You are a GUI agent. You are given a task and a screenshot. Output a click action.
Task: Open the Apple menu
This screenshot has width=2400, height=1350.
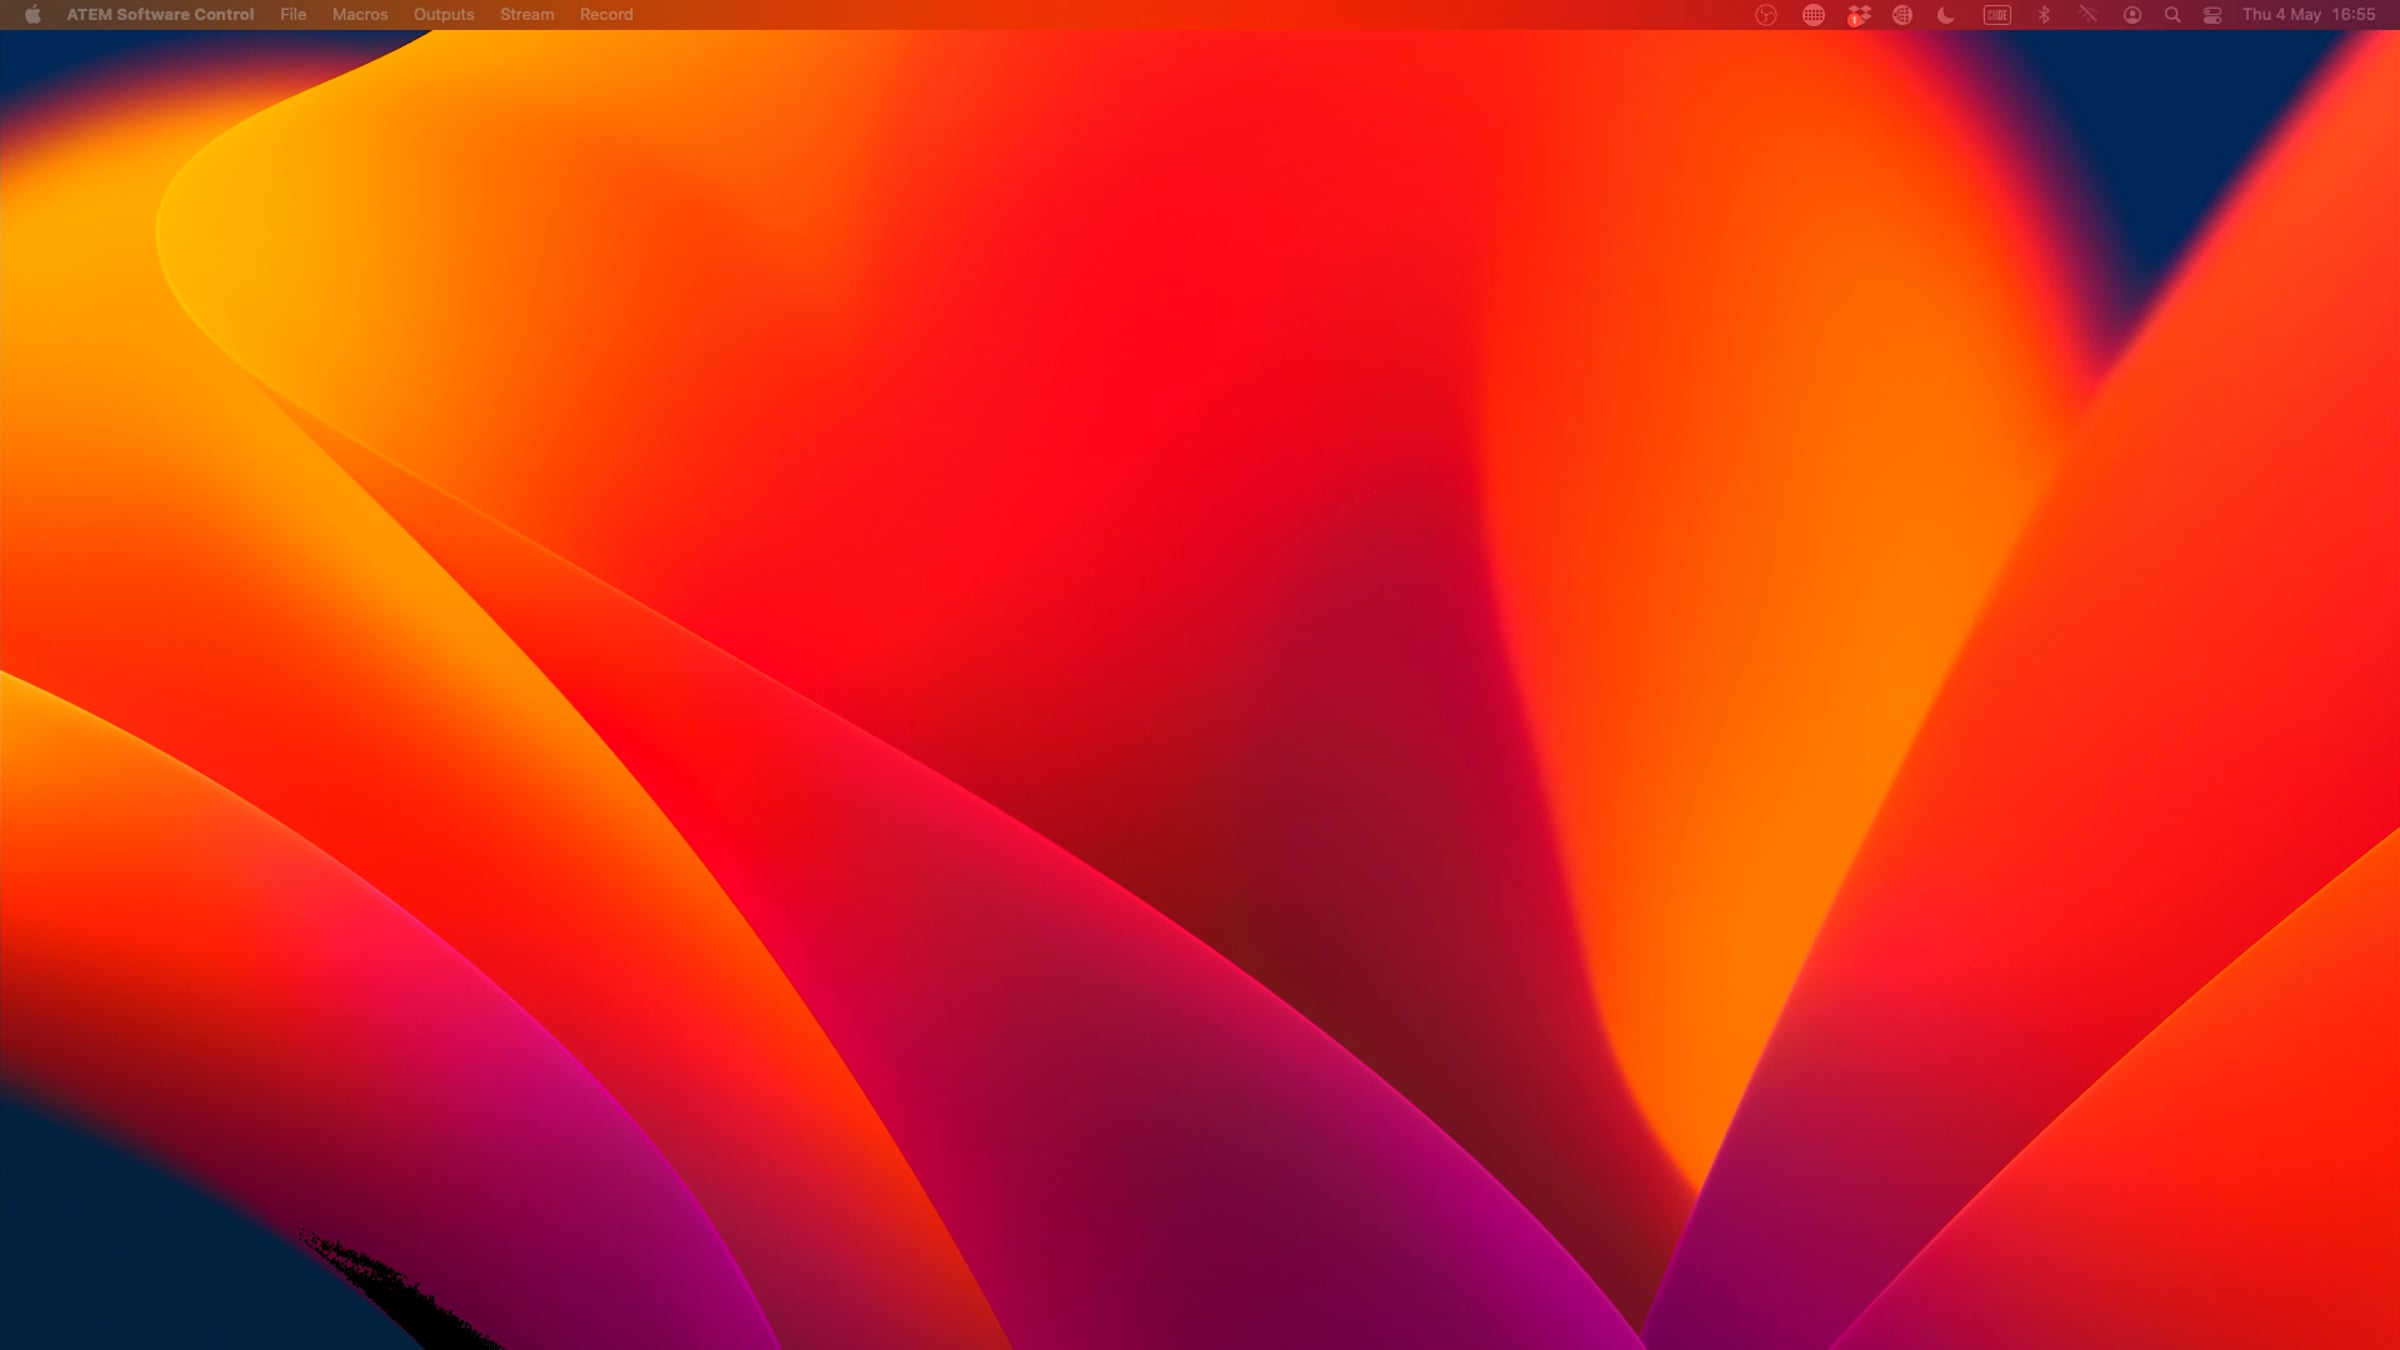pyautogui.click(x=32, y=15)
